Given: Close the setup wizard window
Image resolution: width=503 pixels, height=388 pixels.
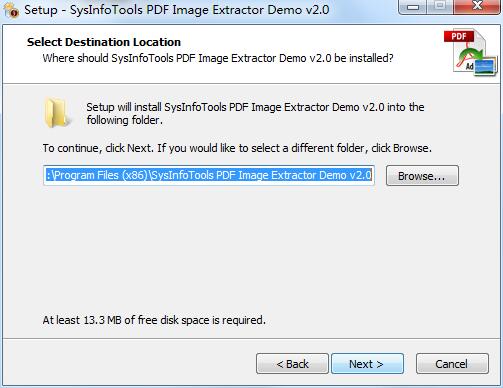Looking at the screenshot, I should tap(477, 6).
